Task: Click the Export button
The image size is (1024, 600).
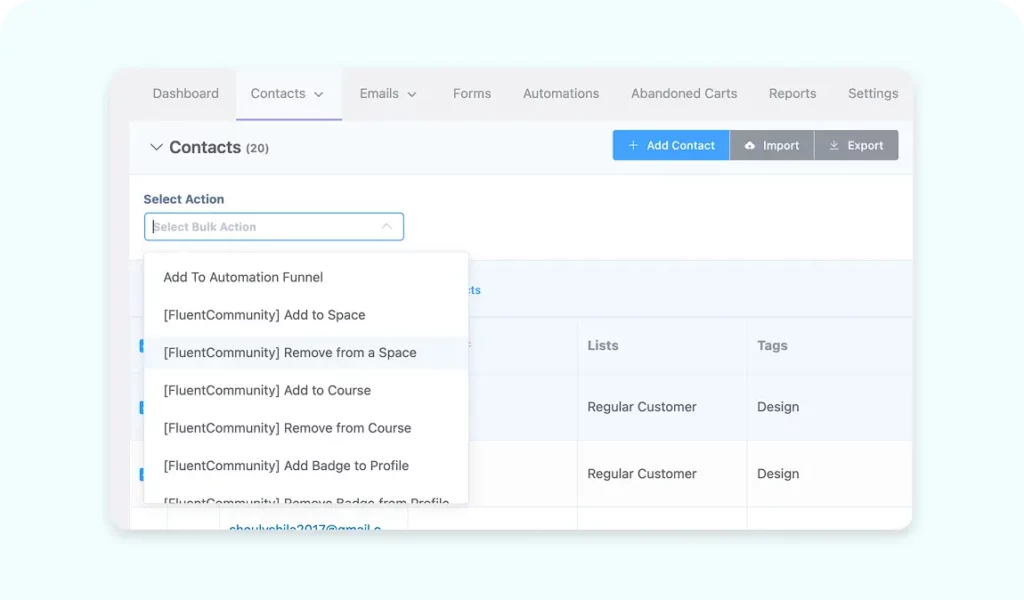Action: (x=856, y=145)
